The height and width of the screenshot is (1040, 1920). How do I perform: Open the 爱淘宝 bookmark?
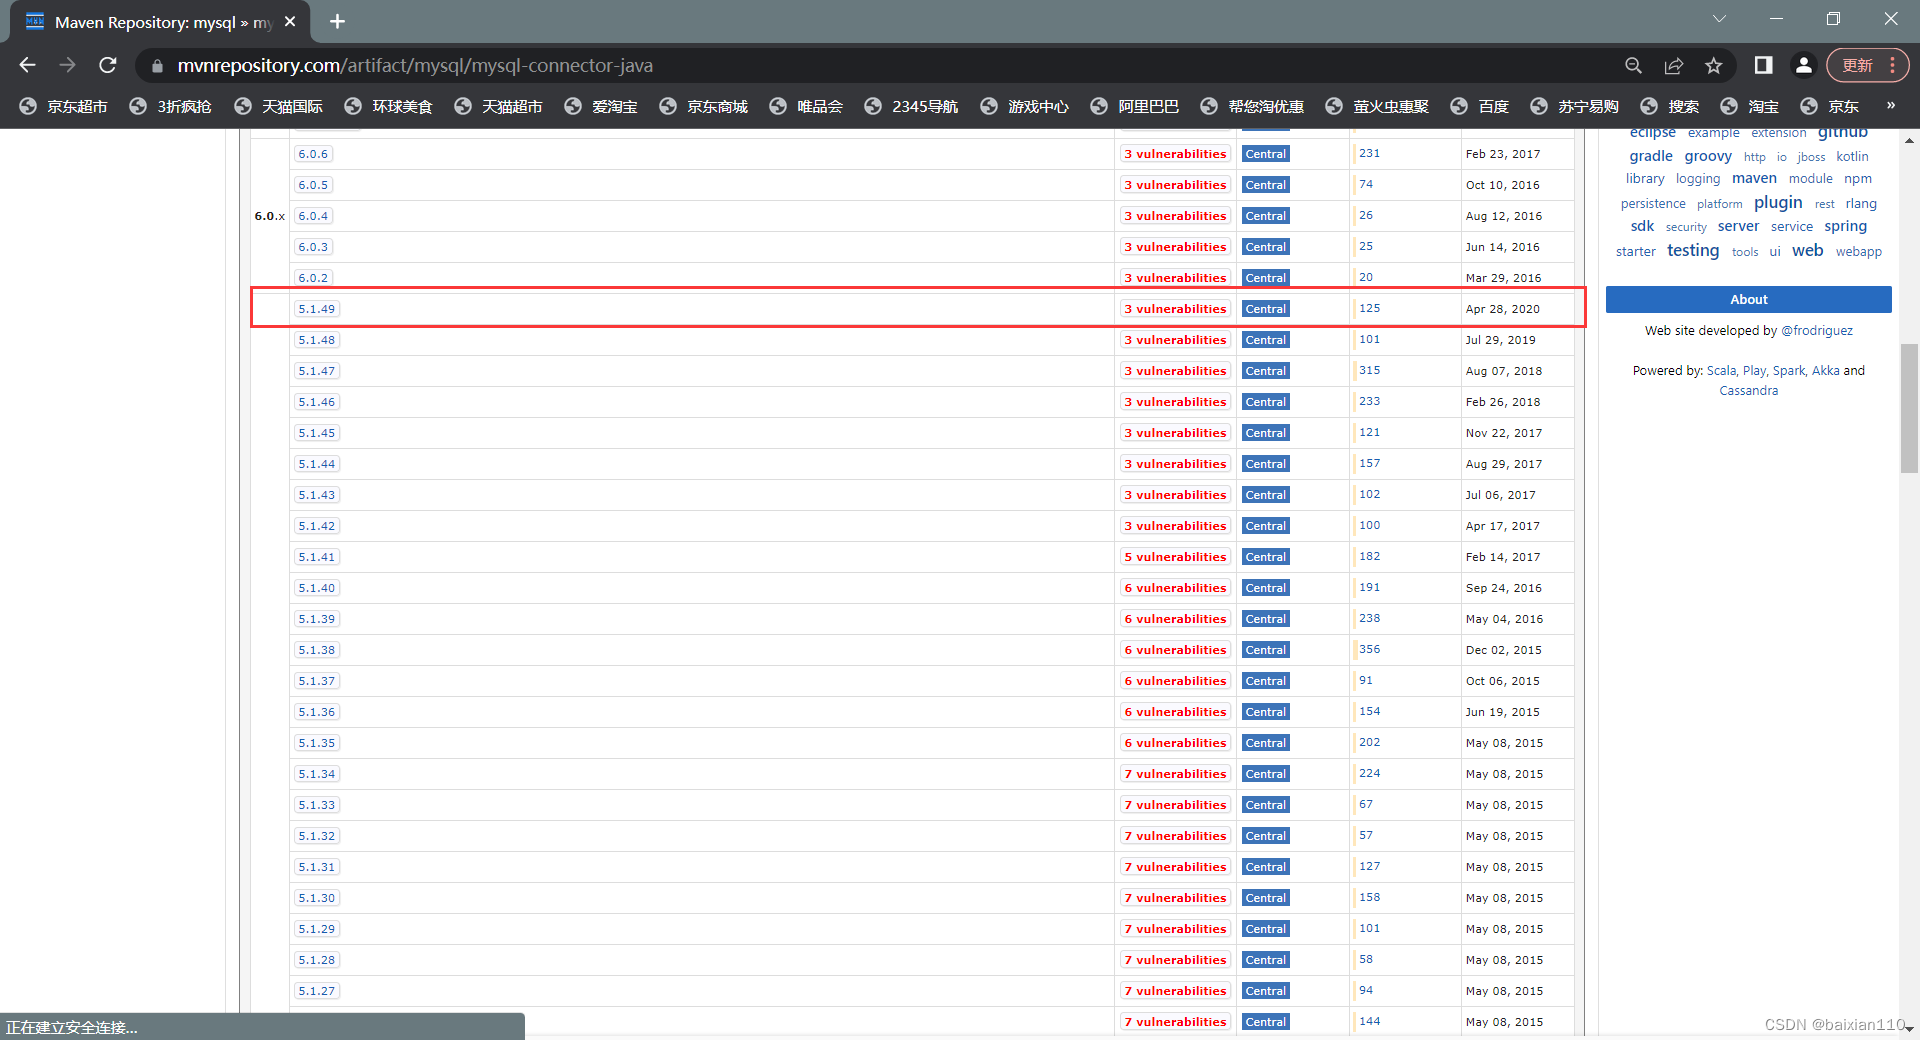(x=601, y=106)
